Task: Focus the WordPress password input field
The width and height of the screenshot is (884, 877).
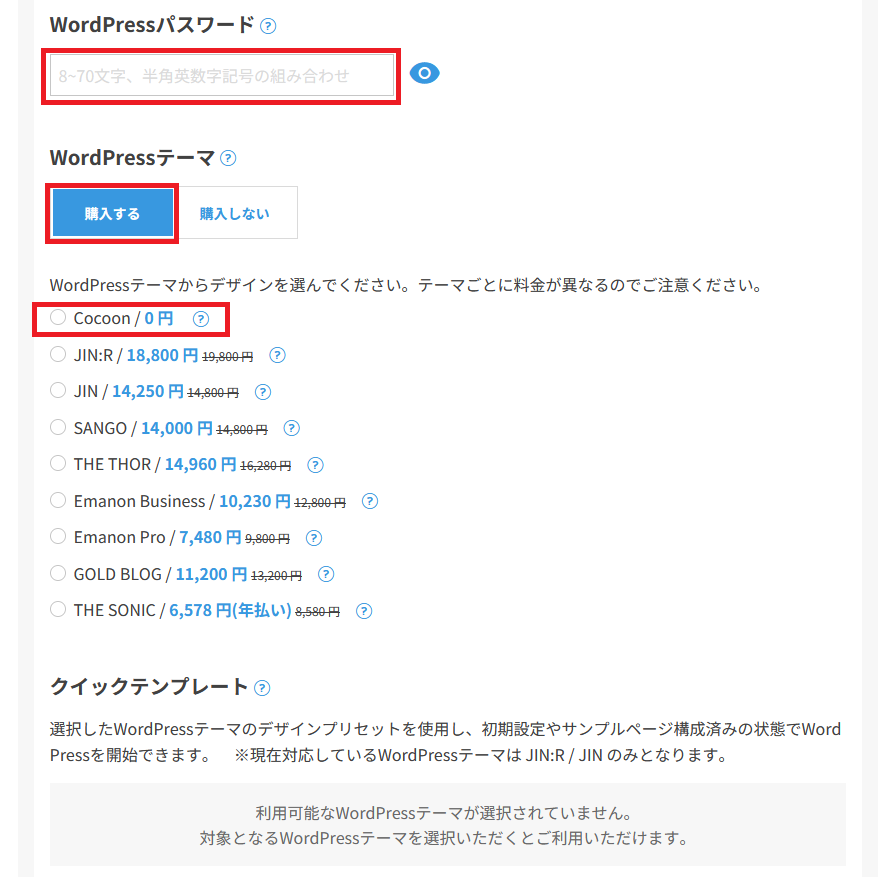Action: pos(222,76)
